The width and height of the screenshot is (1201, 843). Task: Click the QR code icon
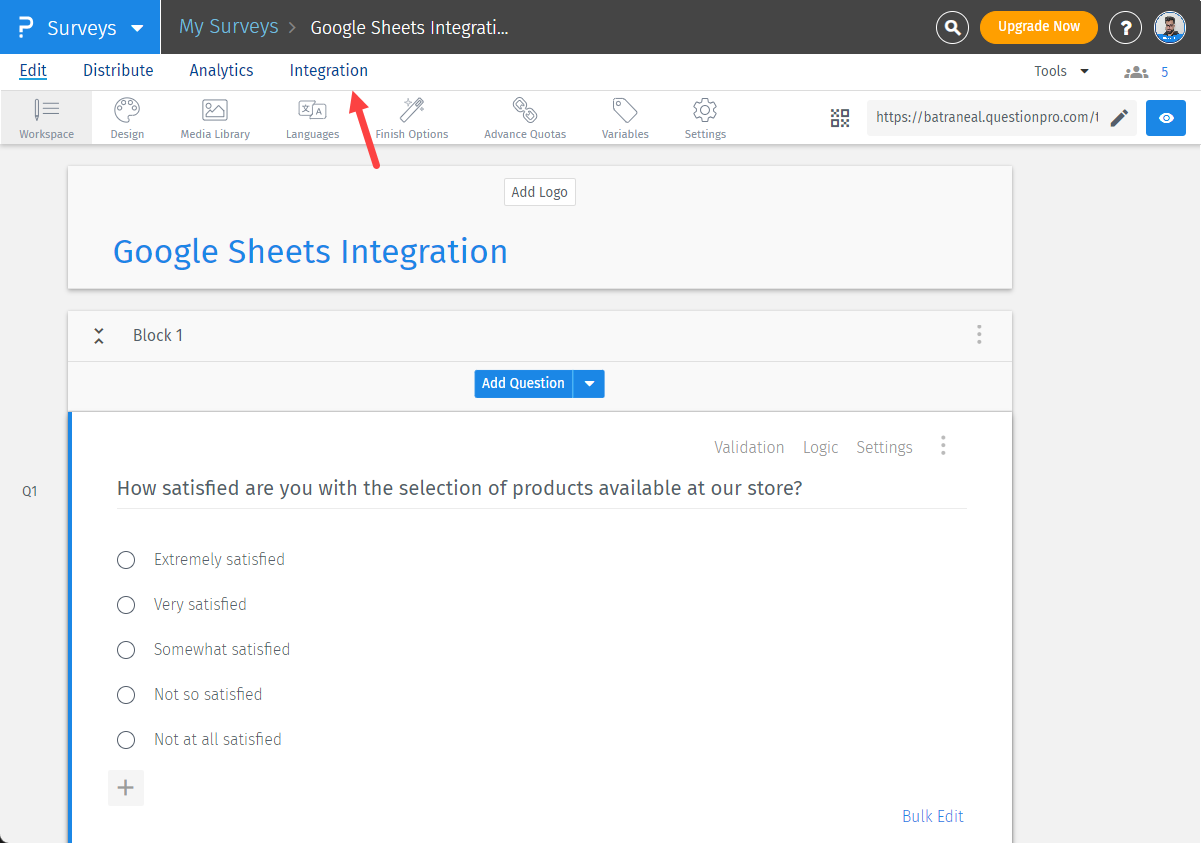pyautogui.click(x=840, y=118)
